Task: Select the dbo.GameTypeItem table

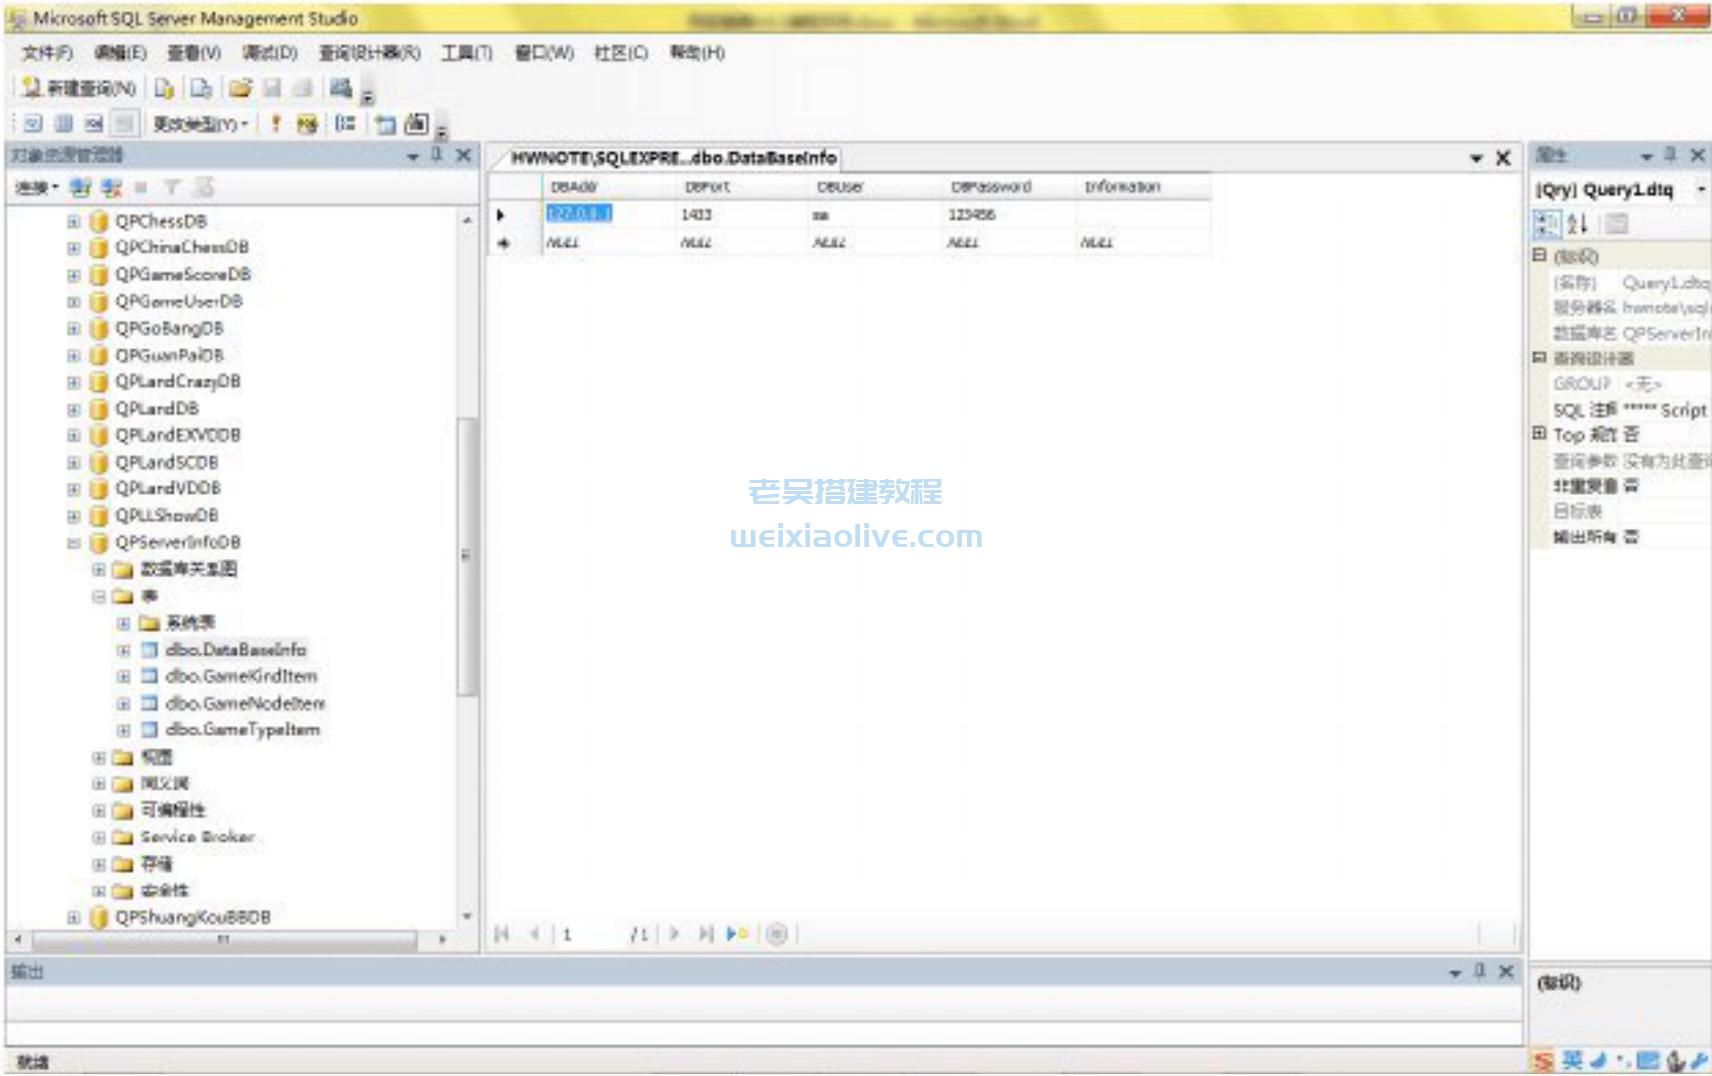Action: 242,730
